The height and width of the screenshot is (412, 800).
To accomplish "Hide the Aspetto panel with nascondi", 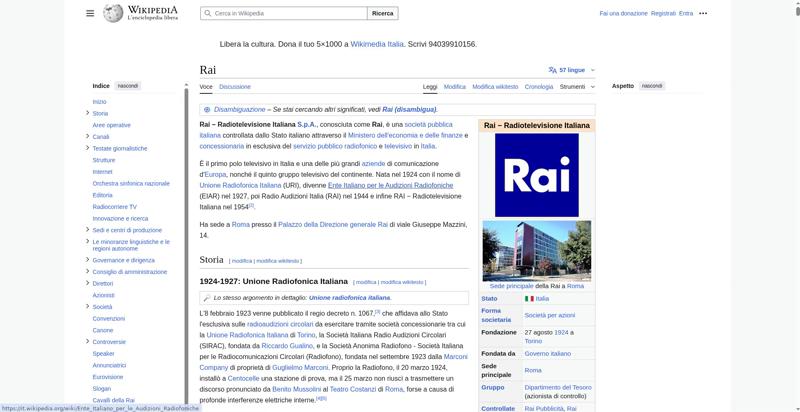I will tap(652, 86).
